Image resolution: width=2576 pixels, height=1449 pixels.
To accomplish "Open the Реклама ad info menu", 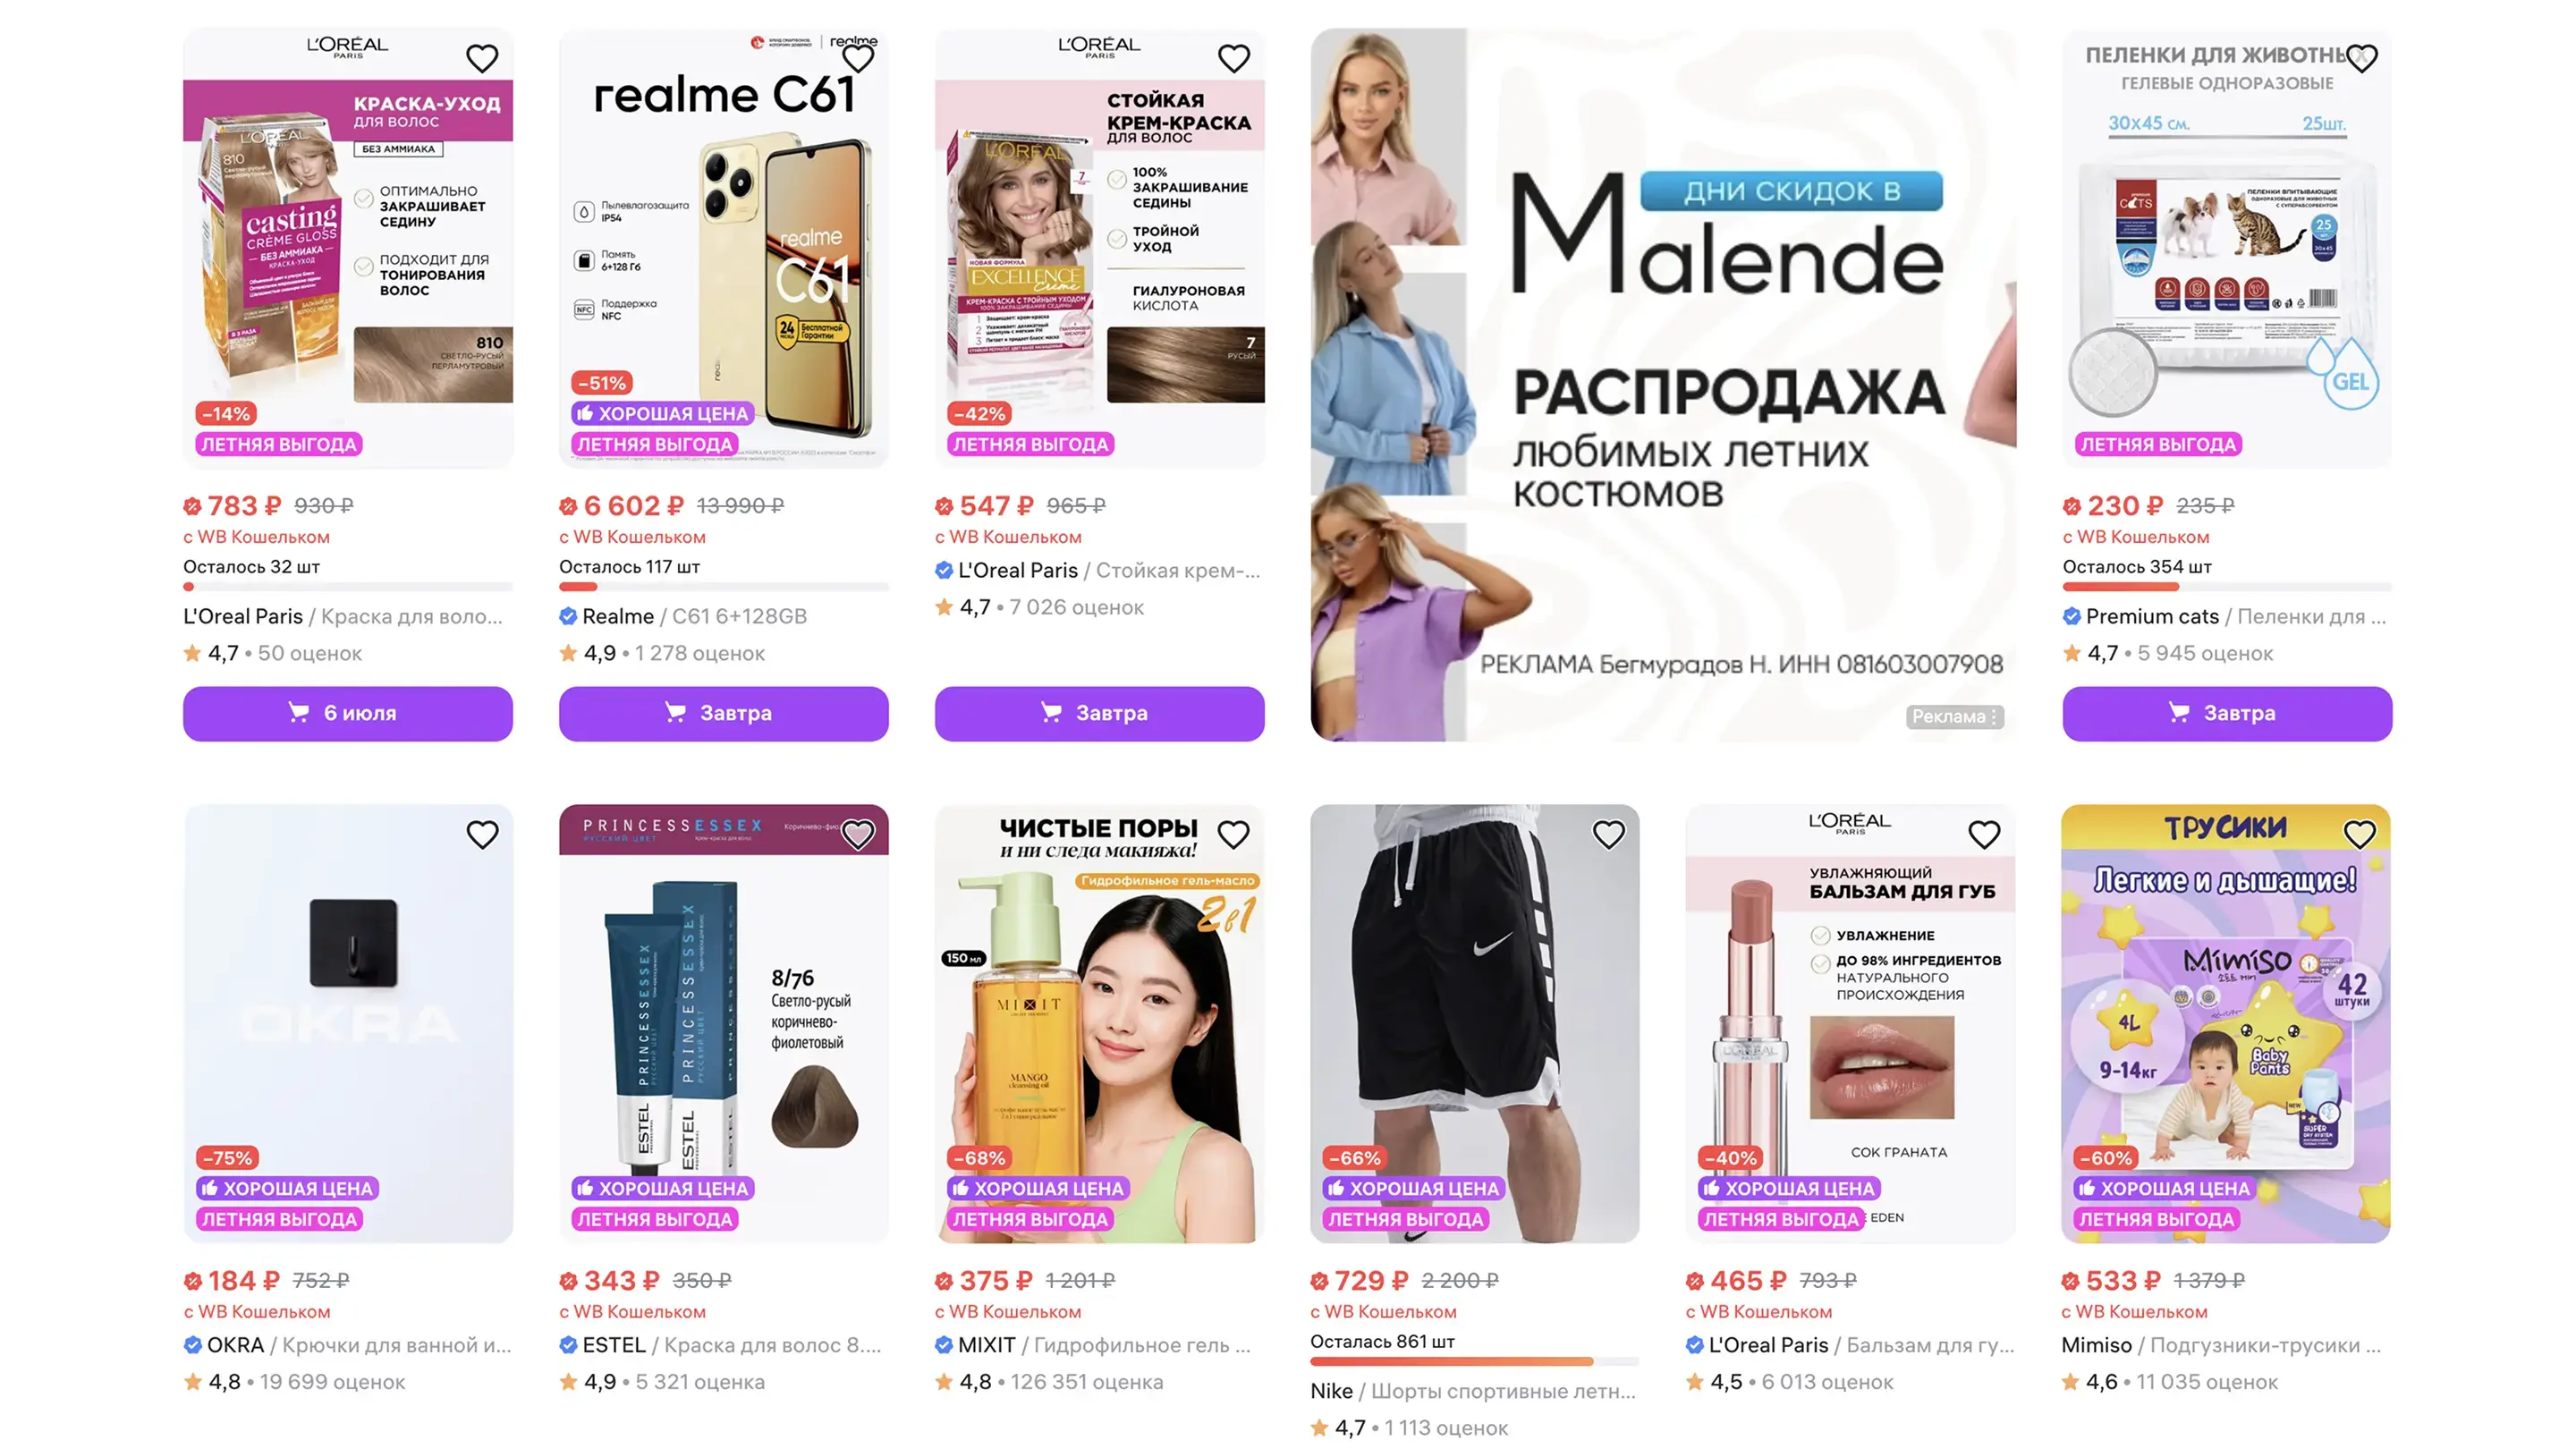I will [1955, 716].
